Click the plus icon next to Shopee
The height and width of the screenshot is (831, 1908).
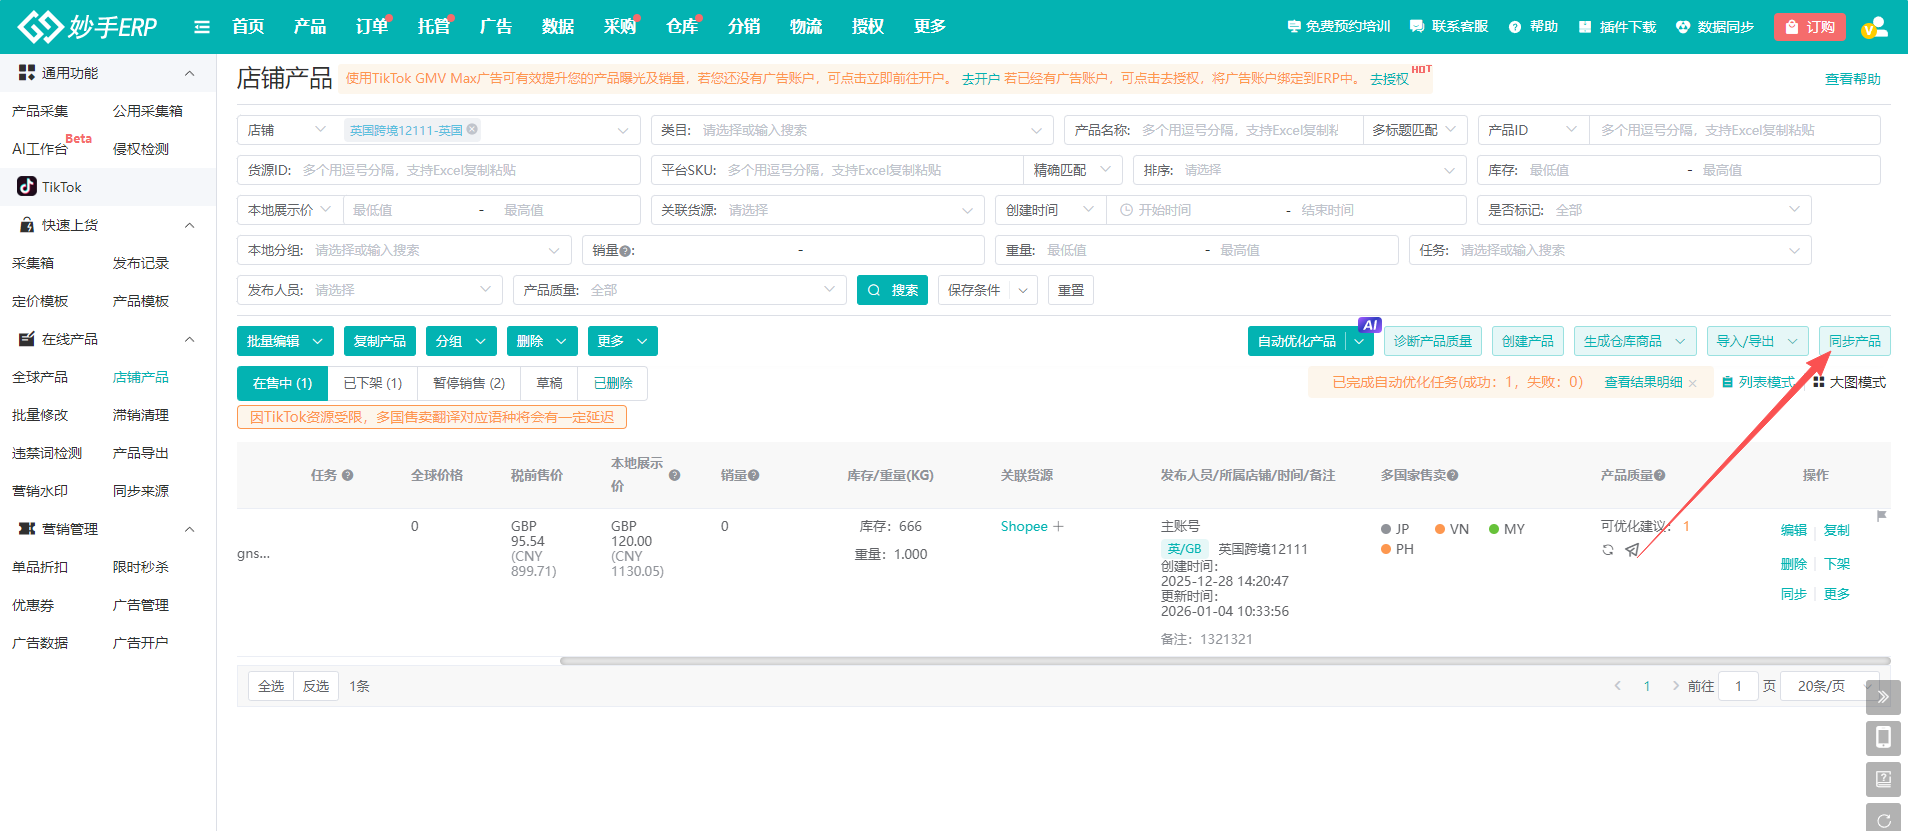coord(1059,527)
